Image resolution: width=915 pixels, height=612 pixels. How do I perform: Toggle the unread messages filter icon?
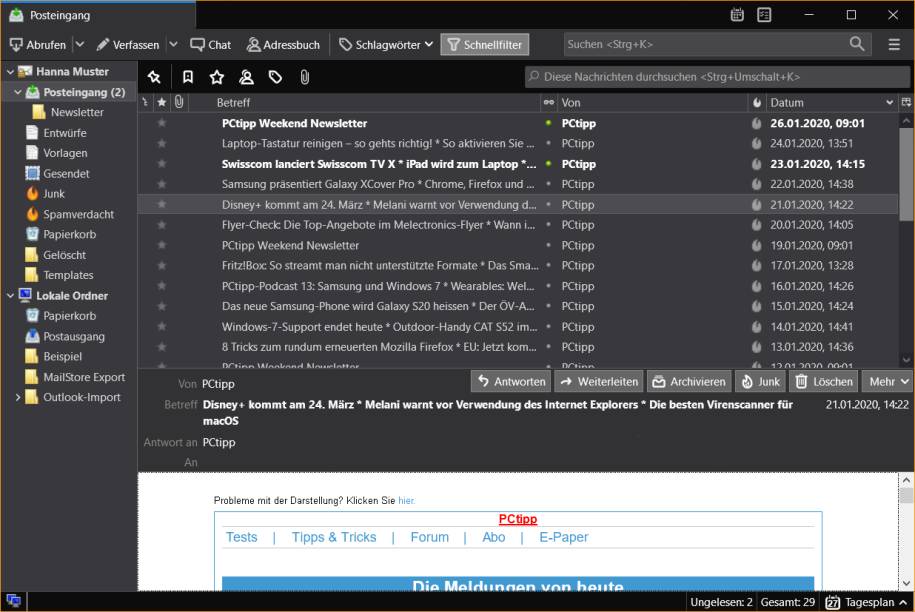point(188,77)
